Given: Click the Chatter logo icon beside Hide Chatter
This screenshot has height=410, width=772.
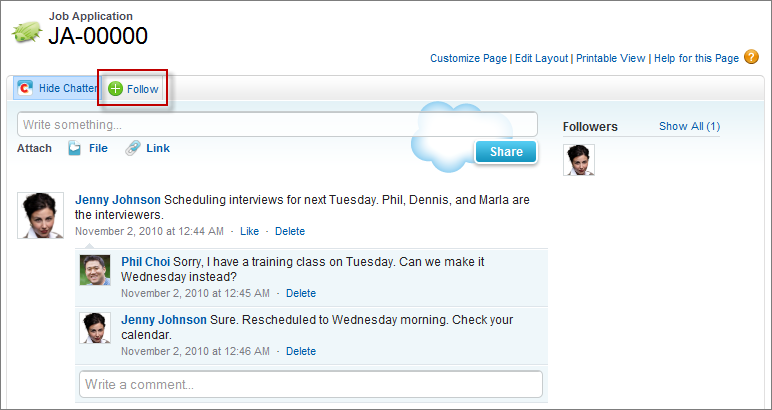Looking at the screenshot, I should [x=25, y=88].
